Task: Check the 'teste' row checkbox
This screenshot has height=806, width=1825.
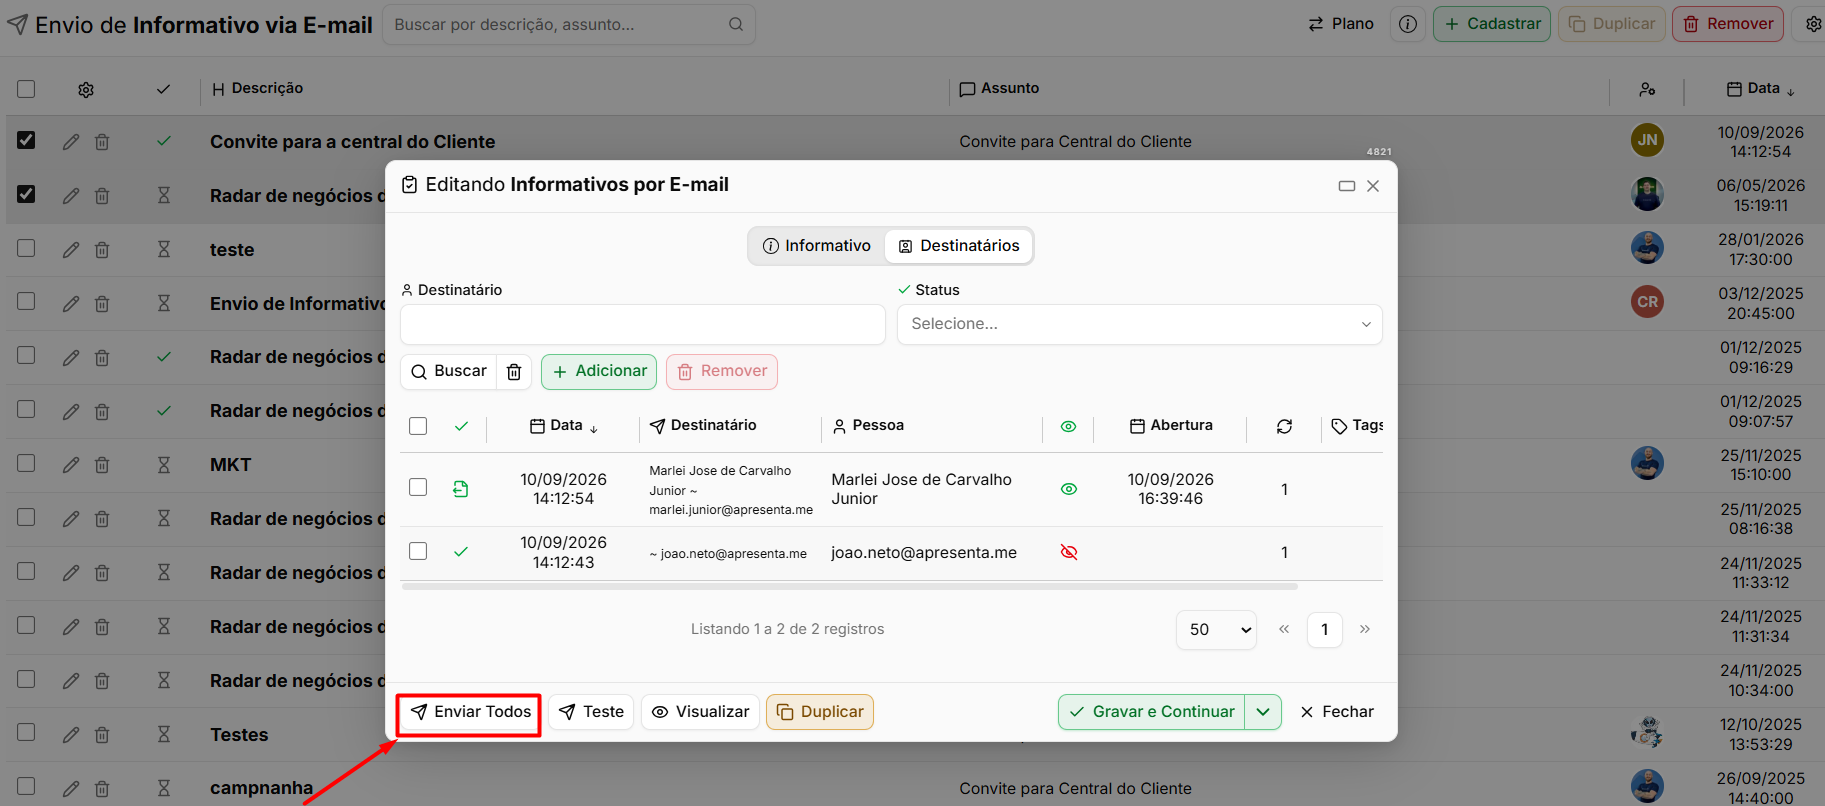Action: 26,248
